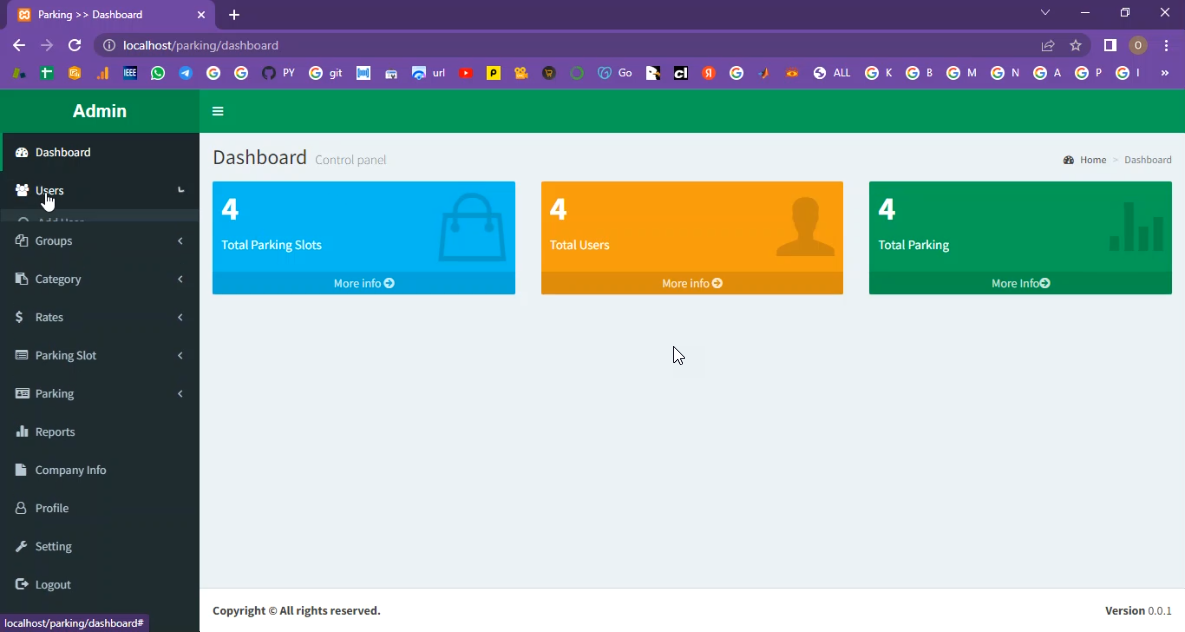Image resolution: width=1185 pixels, height=632 pixels.
Task: Open More info on Total Users card
Action: click(691, 283)
